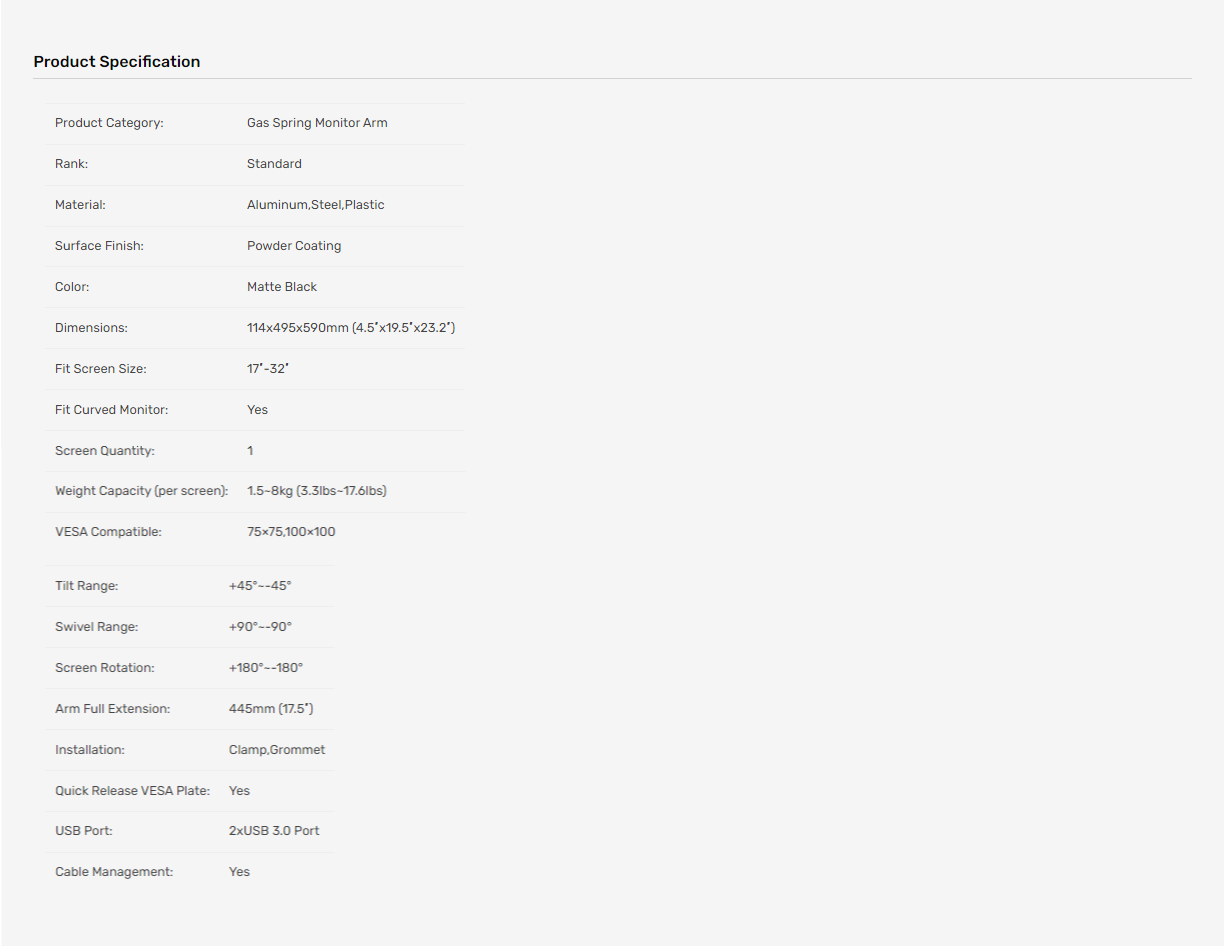This screenshot has width=1224, height=946.
Task: Click the Swivel Range +90°~-90° value
Action: pyautogui.click(x=260, y=627)
